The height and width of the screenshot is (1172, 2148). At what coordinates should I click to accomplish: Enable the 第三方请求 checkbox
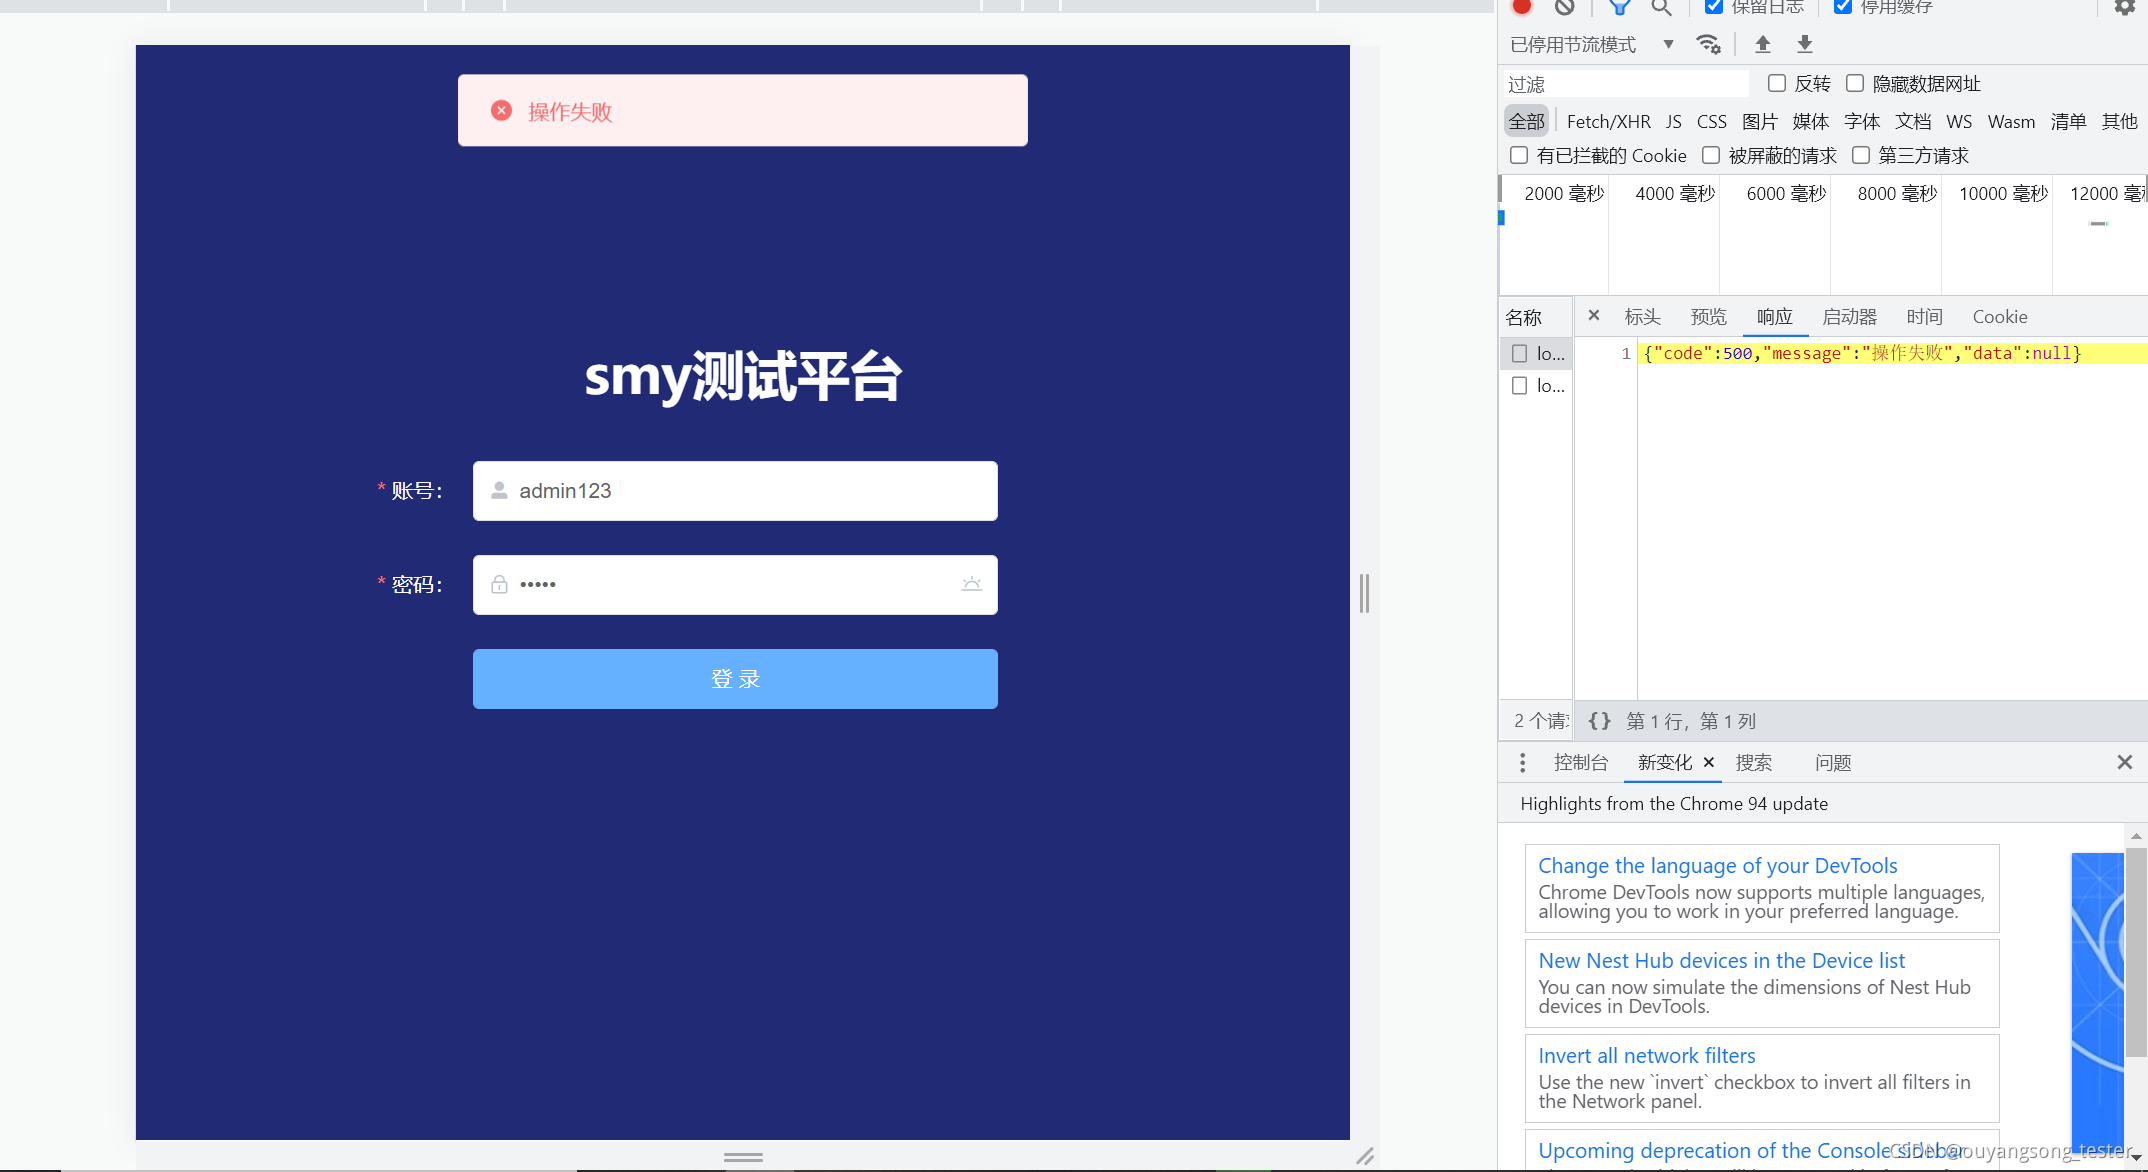click(1861, 155)
